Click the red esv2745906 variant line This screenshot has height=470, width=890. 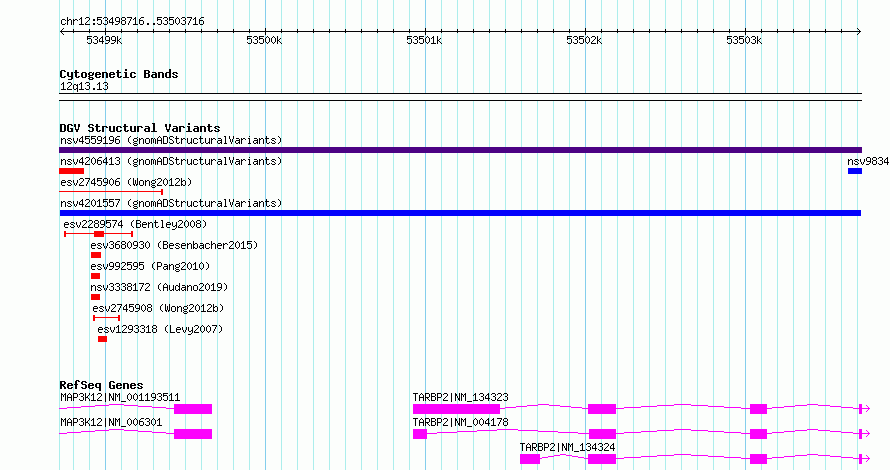tap(111, 192)
